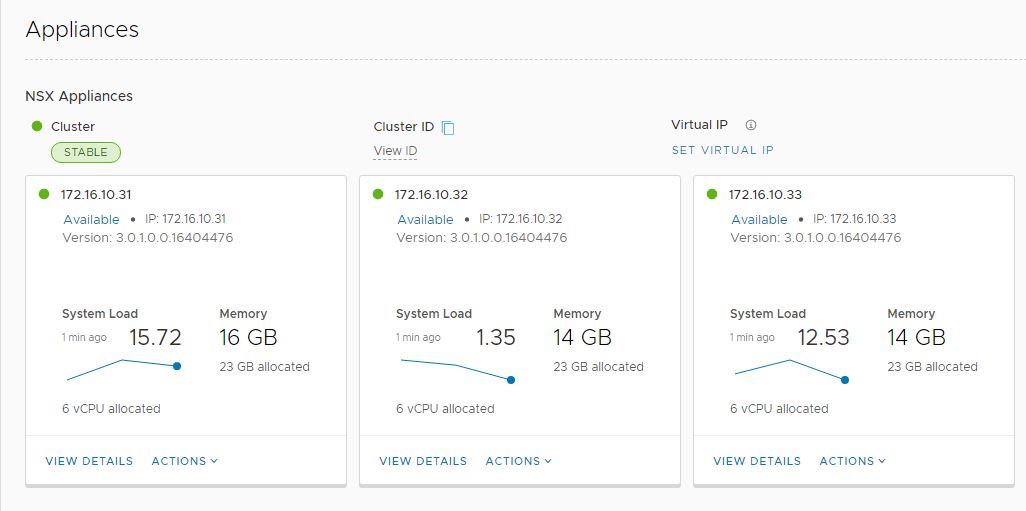Click the Available status link for 172.16.10.31
This screenshot has width=1026, height=511.
point(91,219)
